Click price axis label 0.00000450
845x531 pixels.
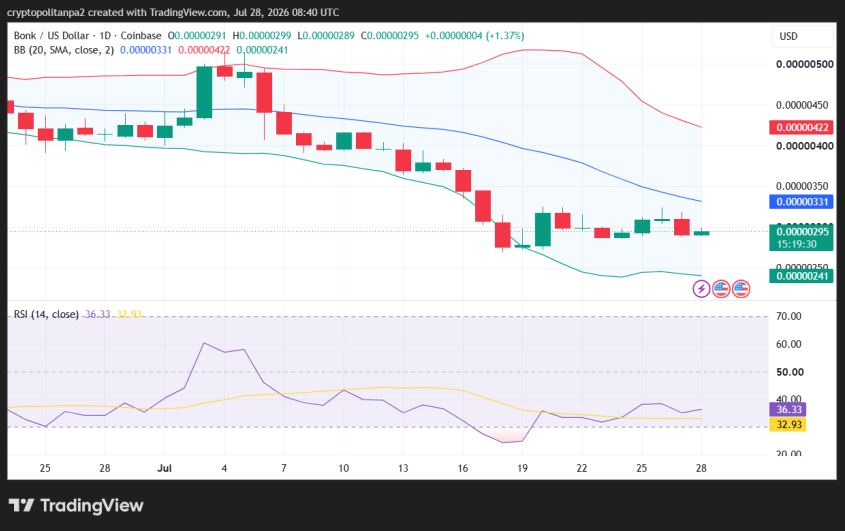(x=802, y=105)
